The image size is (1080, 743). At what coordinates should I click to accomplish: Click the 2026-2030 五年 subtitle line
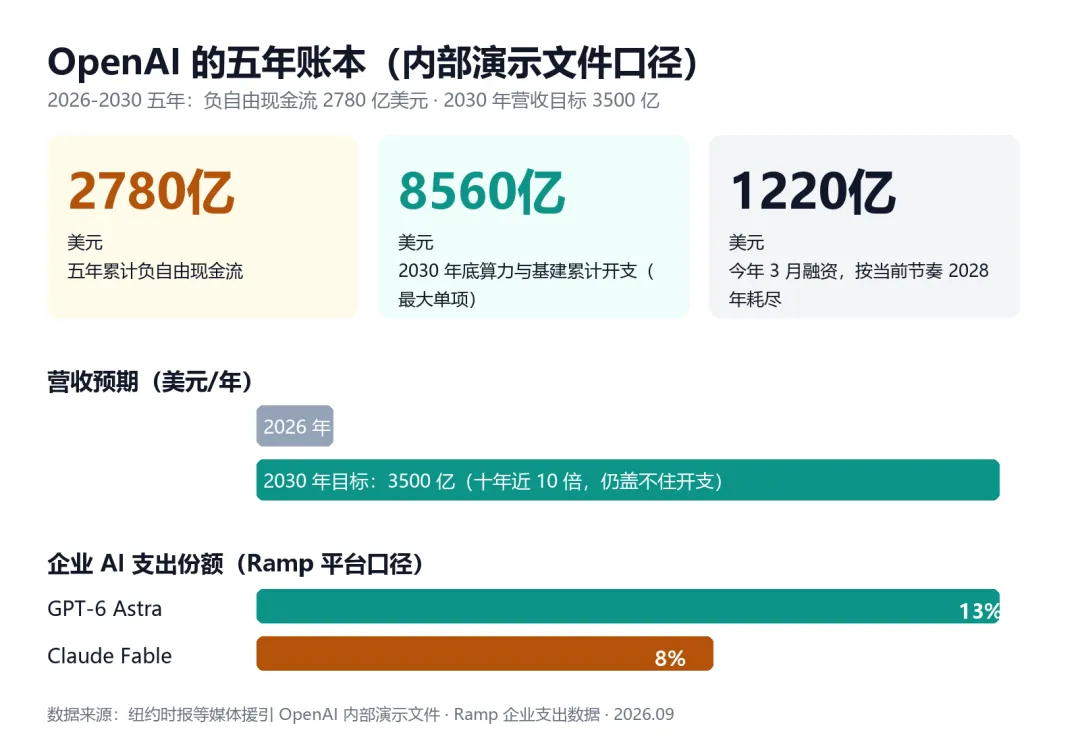(353, 101)
